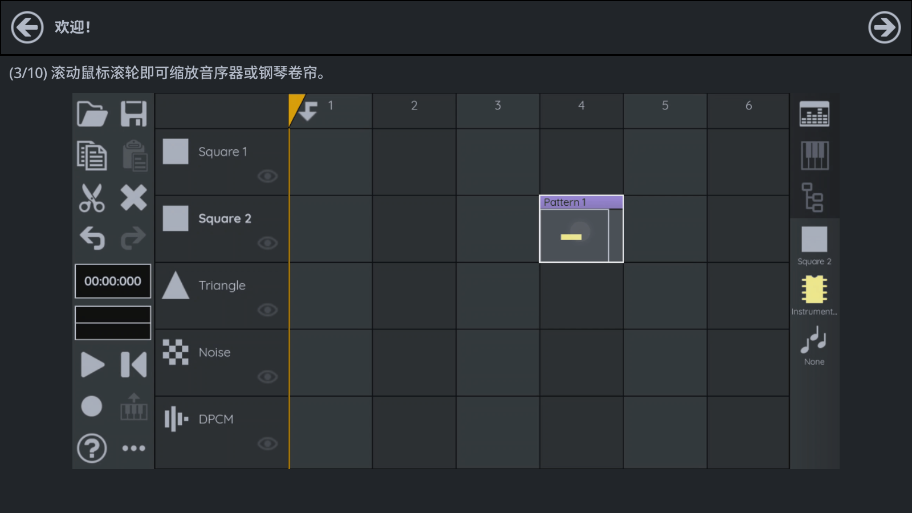912x513 pixels.
Task: Copy selection using the copy icon
Action: click(x=92, y=156)
